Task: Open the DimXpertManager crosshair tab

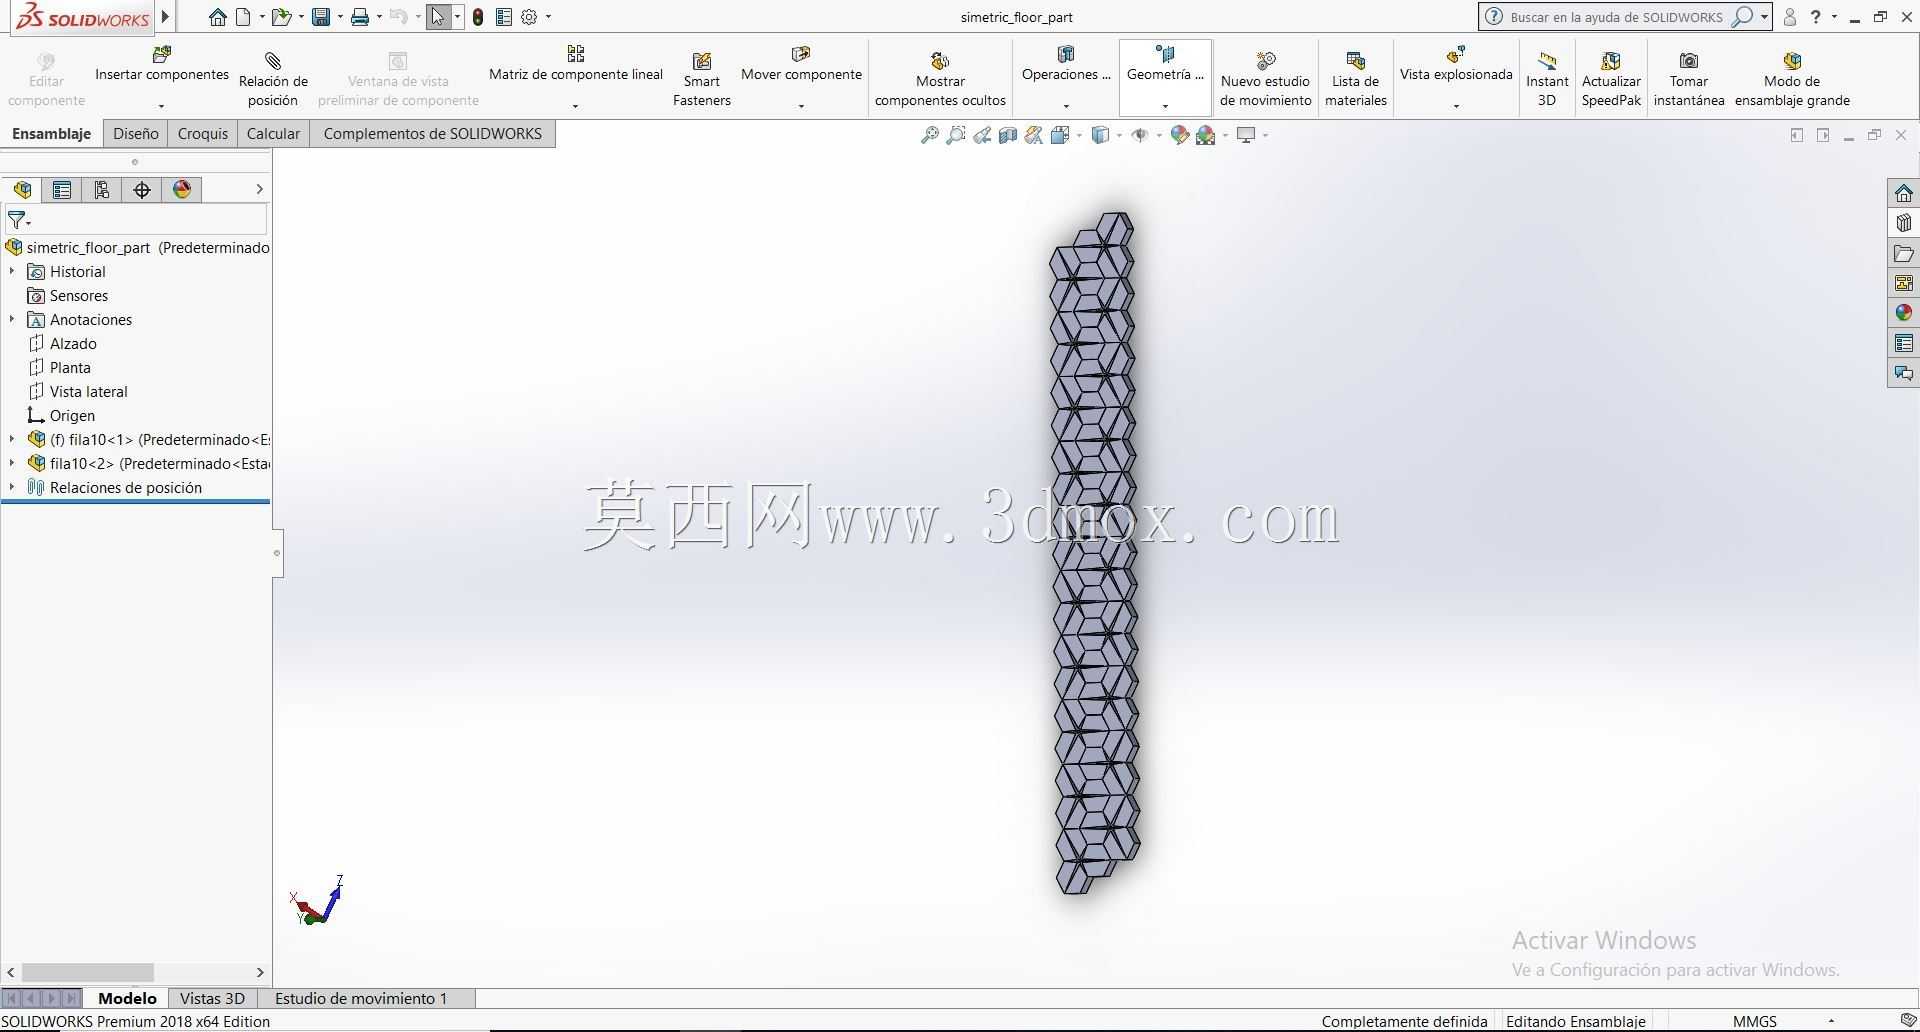Action: (x=142, y=190)
